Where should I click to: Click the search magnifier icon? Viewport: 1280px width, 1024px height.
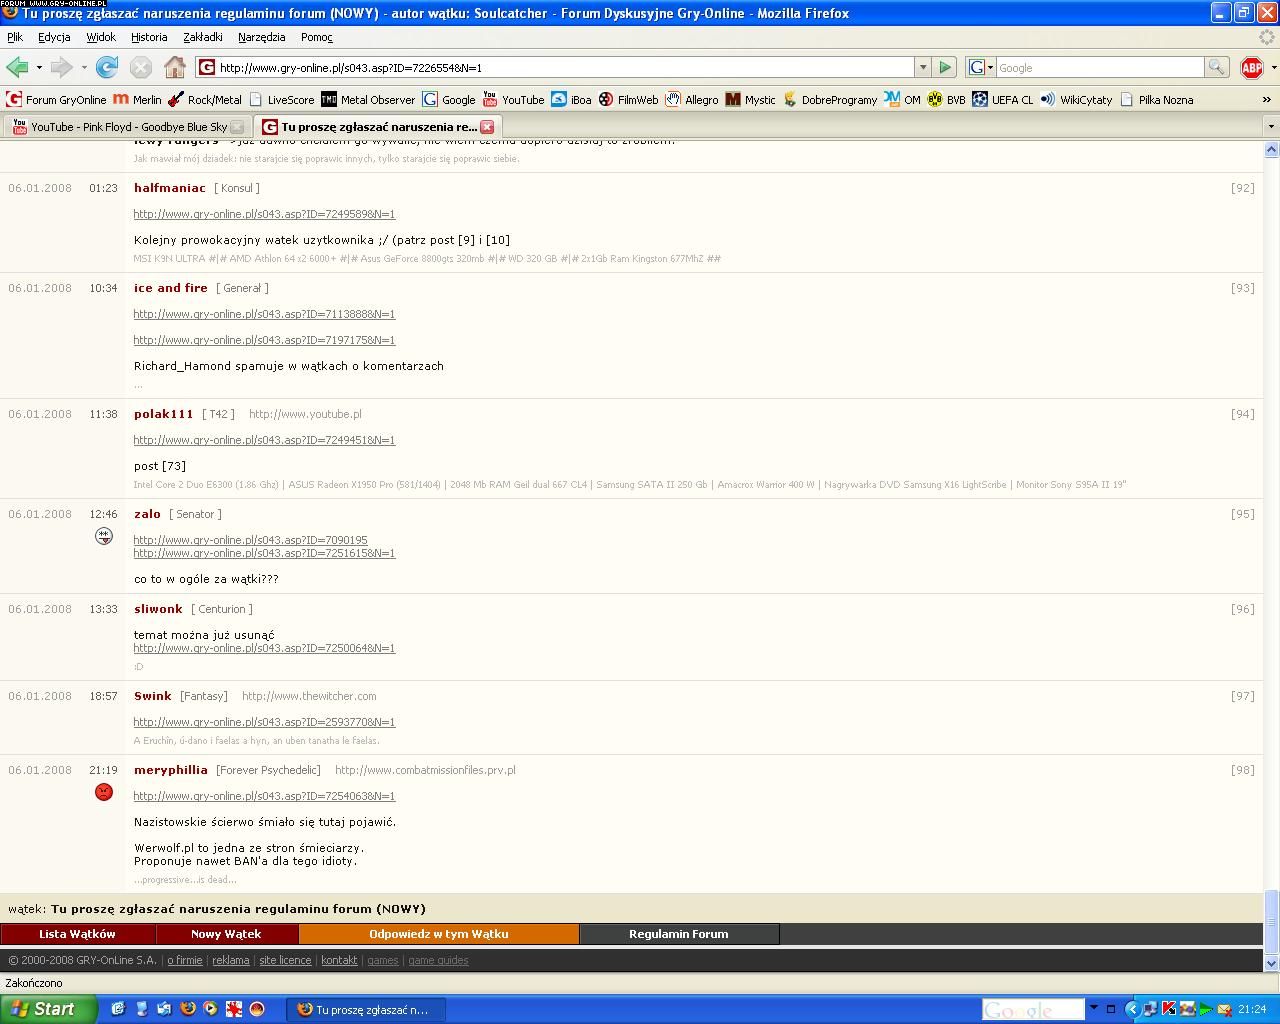click(1216, 67)
